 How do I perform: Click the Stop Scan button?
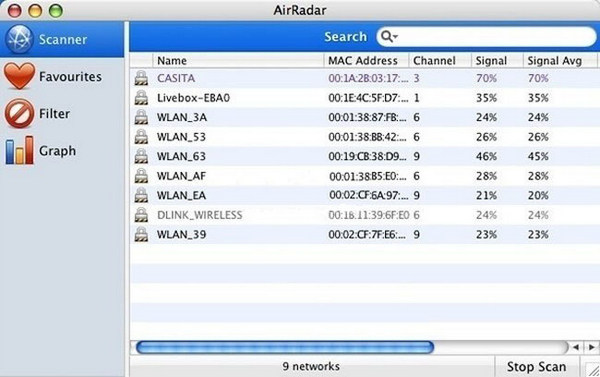536,367
